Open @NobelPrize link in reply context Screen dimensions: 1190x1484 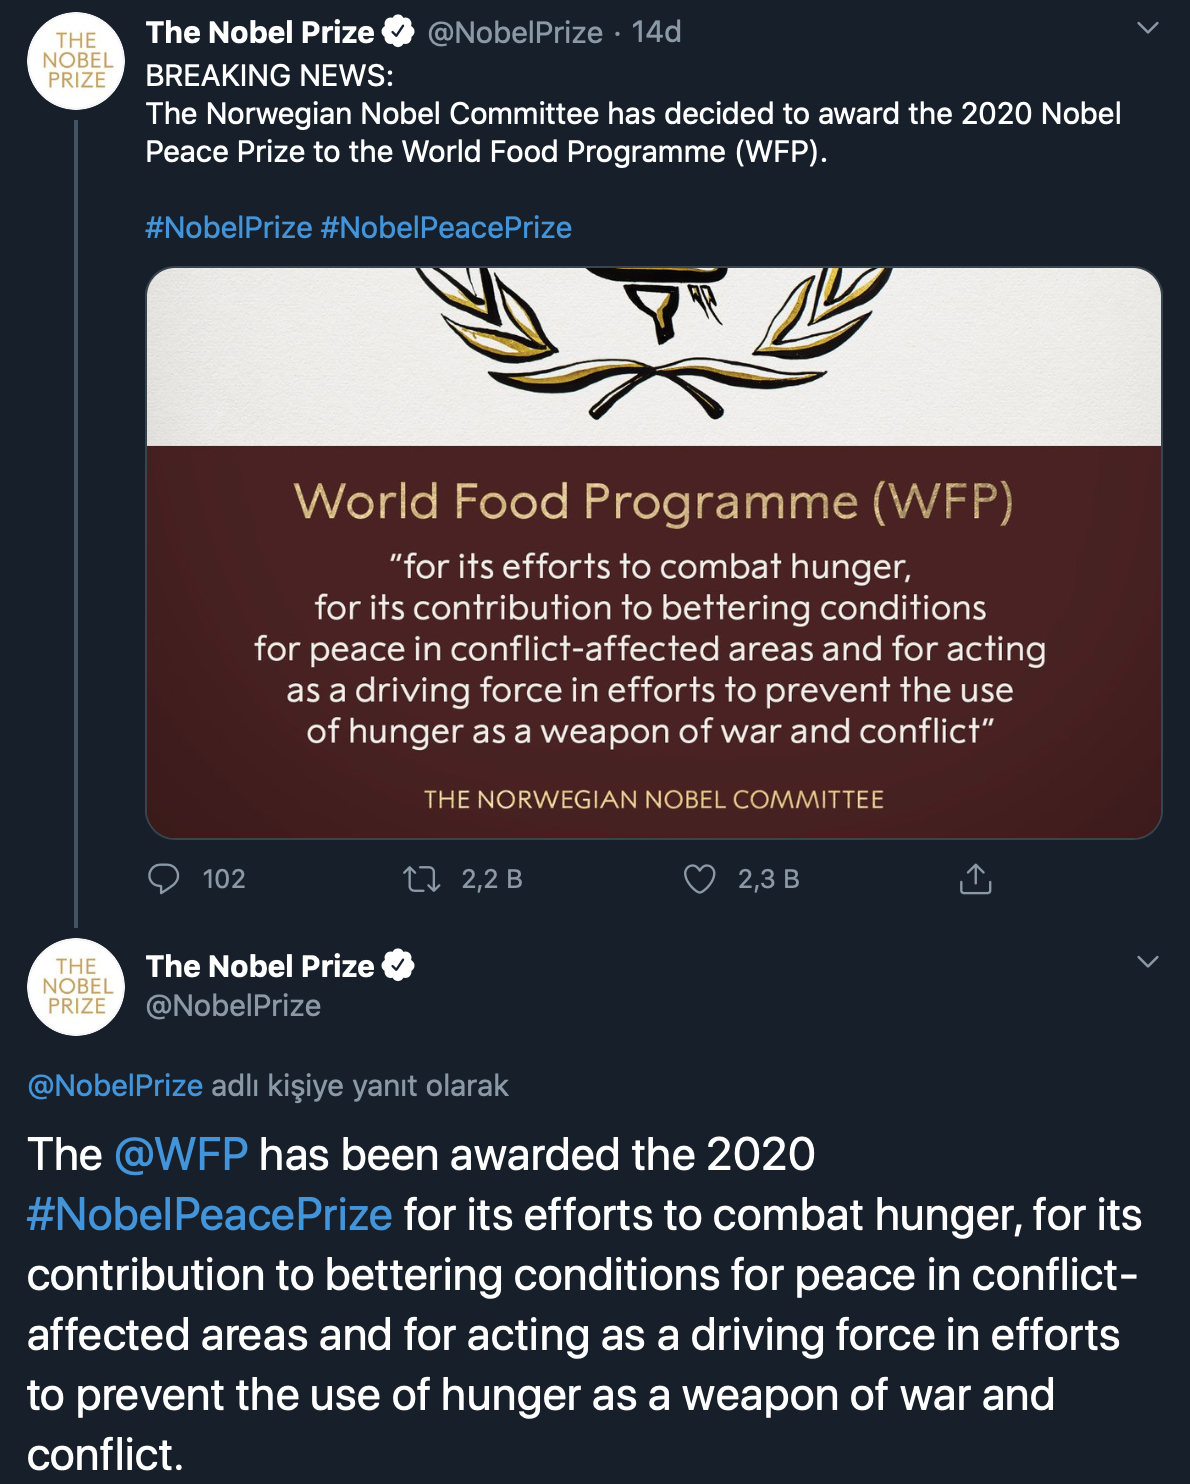[115, 1086]
